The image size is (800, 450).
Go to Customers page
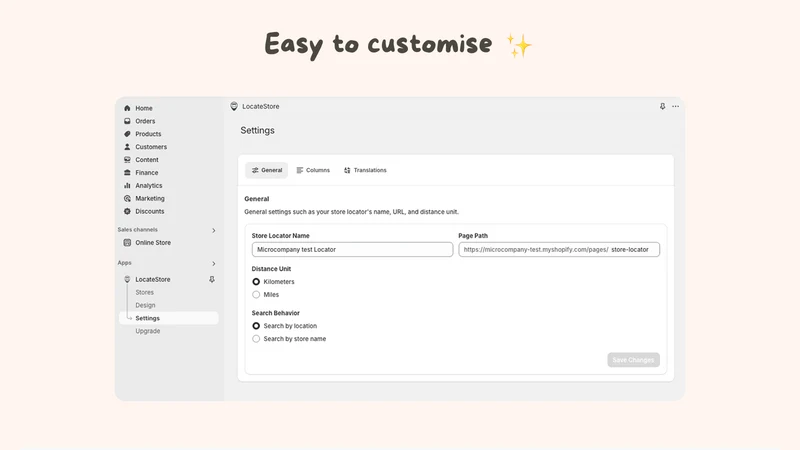151,146
